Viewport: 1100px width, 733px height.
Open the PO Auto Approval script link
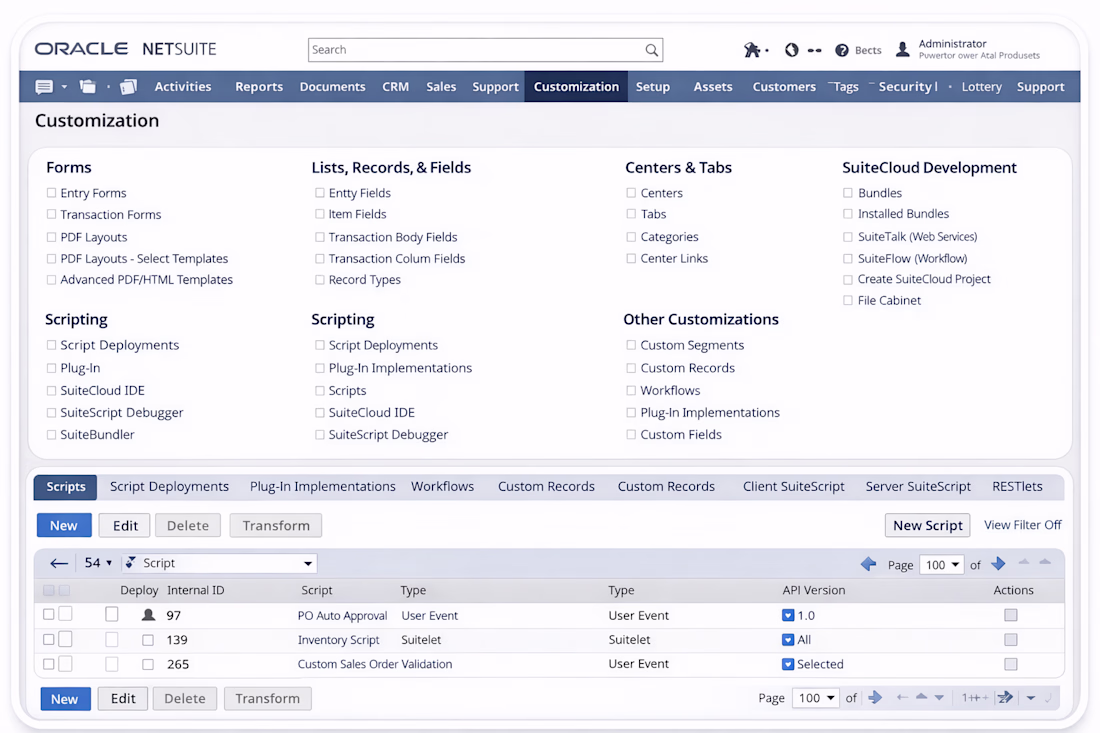click(x=342, y=615)
